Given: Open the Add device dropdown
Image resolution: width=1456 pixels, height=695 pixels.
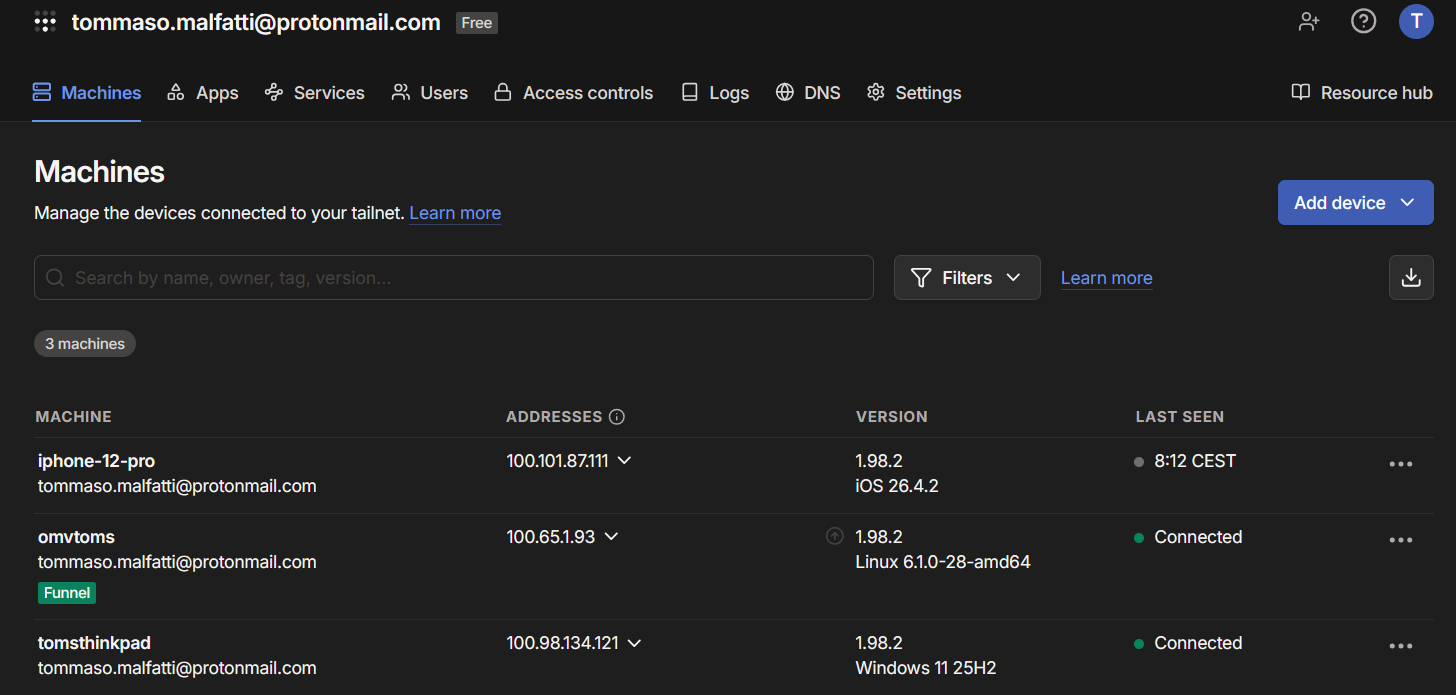Looking at the screenshot, I should (x=1355, y=203).
